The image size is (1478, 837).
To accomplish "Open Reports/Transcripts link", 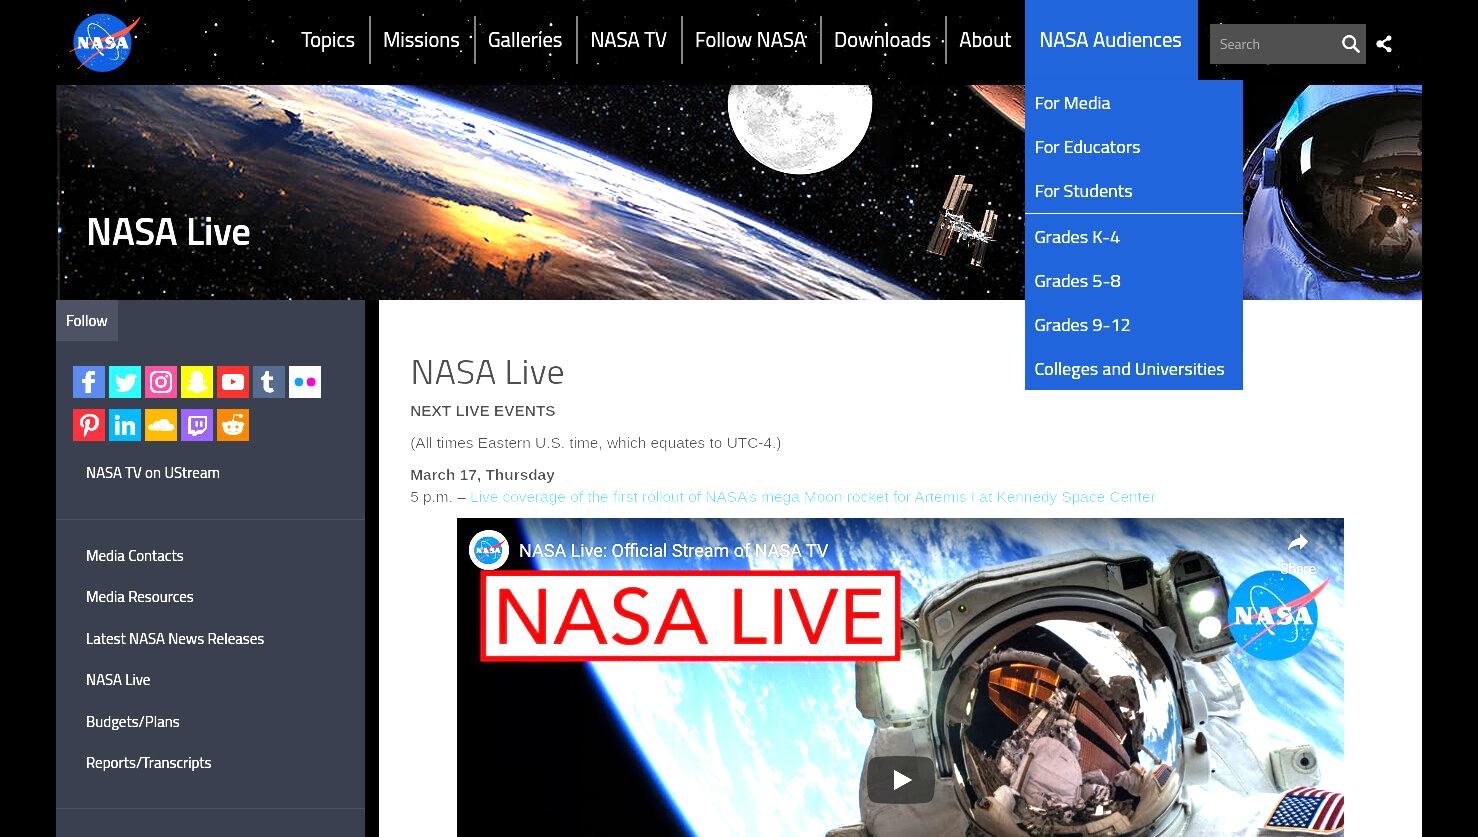I will coord(149,763).
